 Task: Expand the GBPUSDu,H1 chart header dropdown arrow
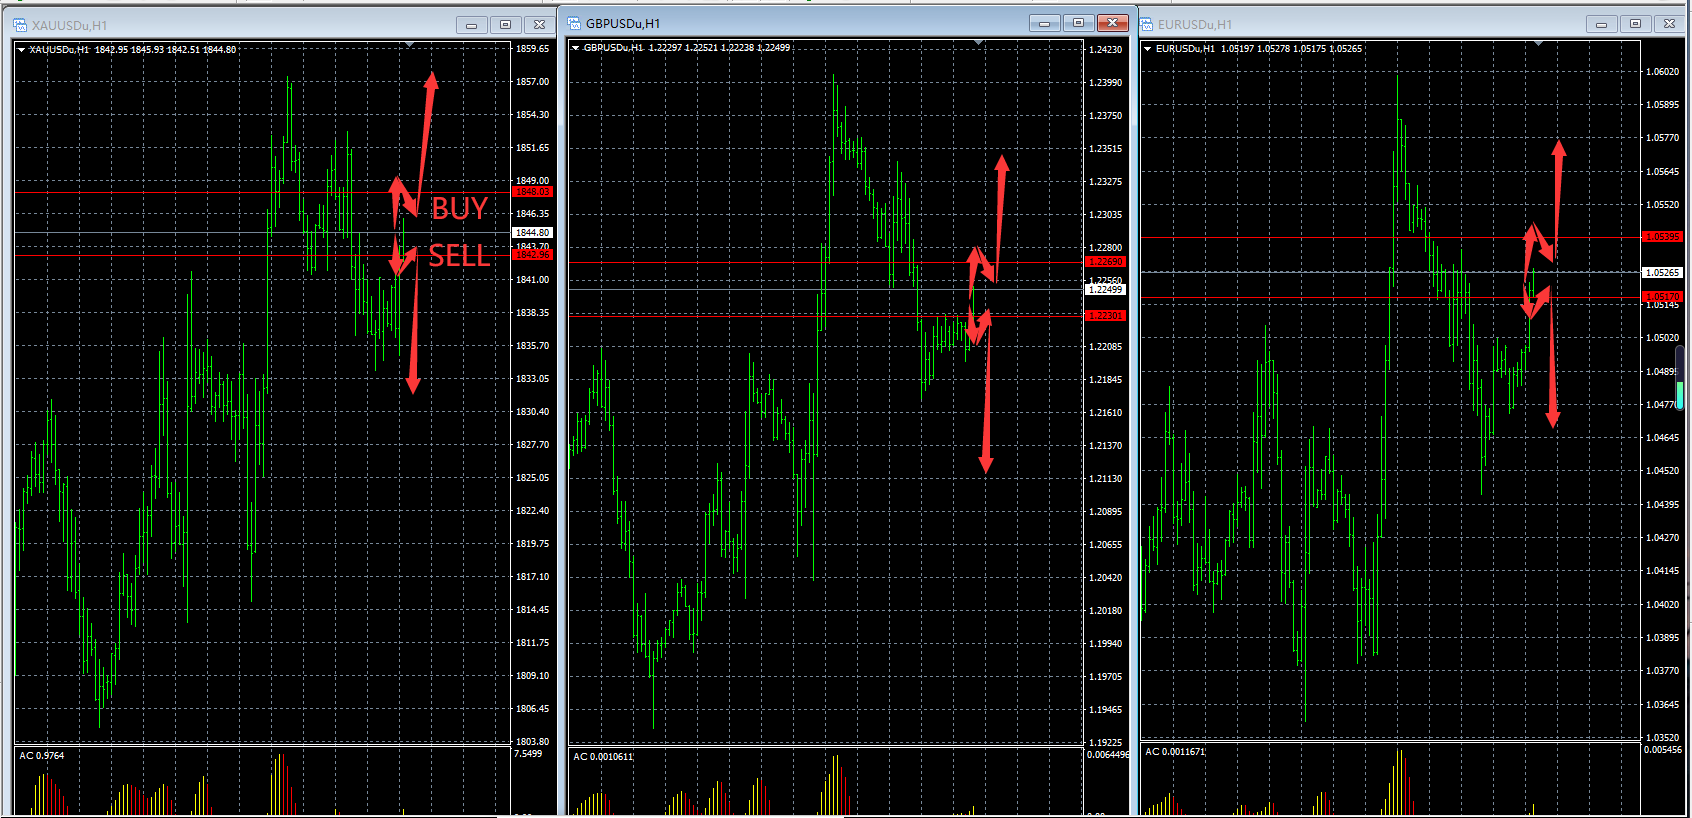(575, 48)
